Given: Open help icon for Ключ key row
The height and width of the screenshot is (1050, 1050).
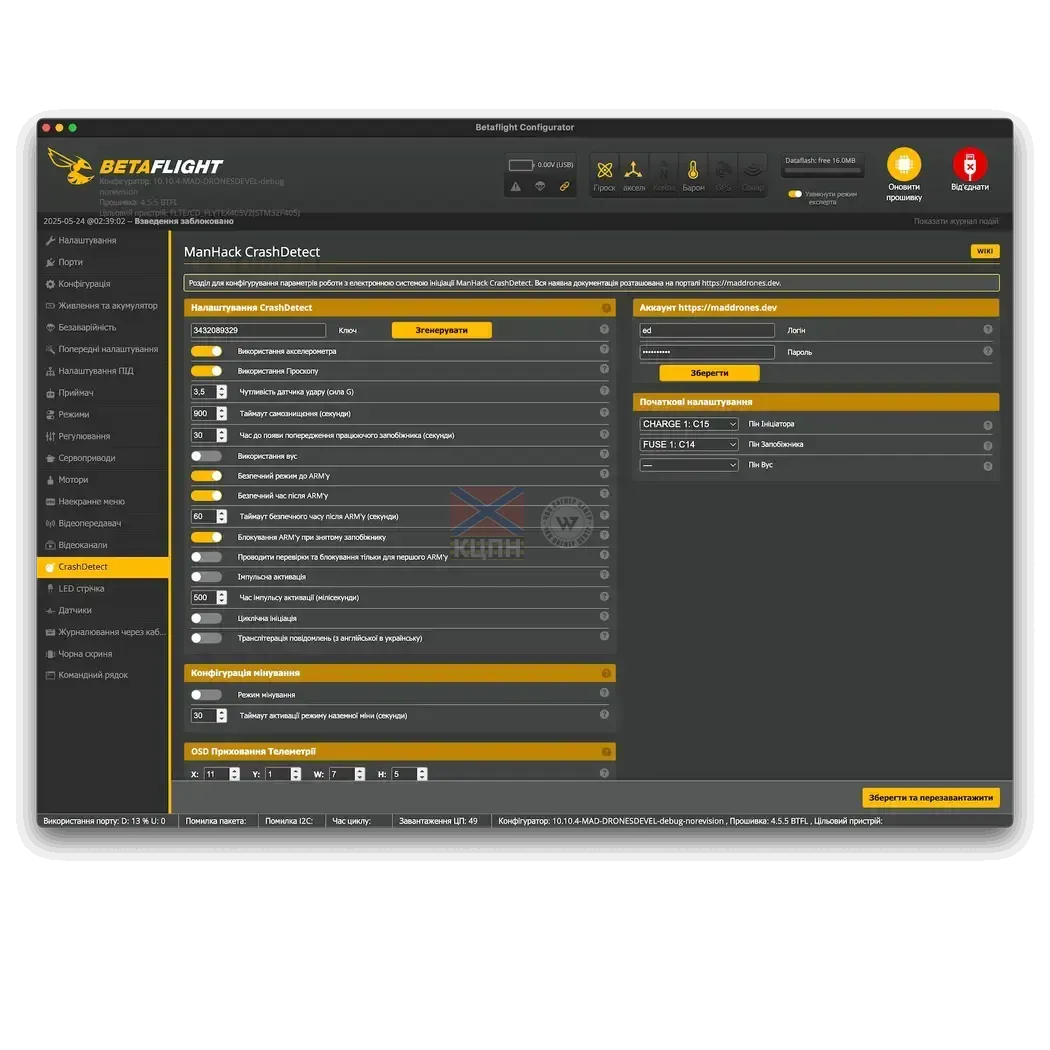Looking at the screenshot, I should click(604, 329).
